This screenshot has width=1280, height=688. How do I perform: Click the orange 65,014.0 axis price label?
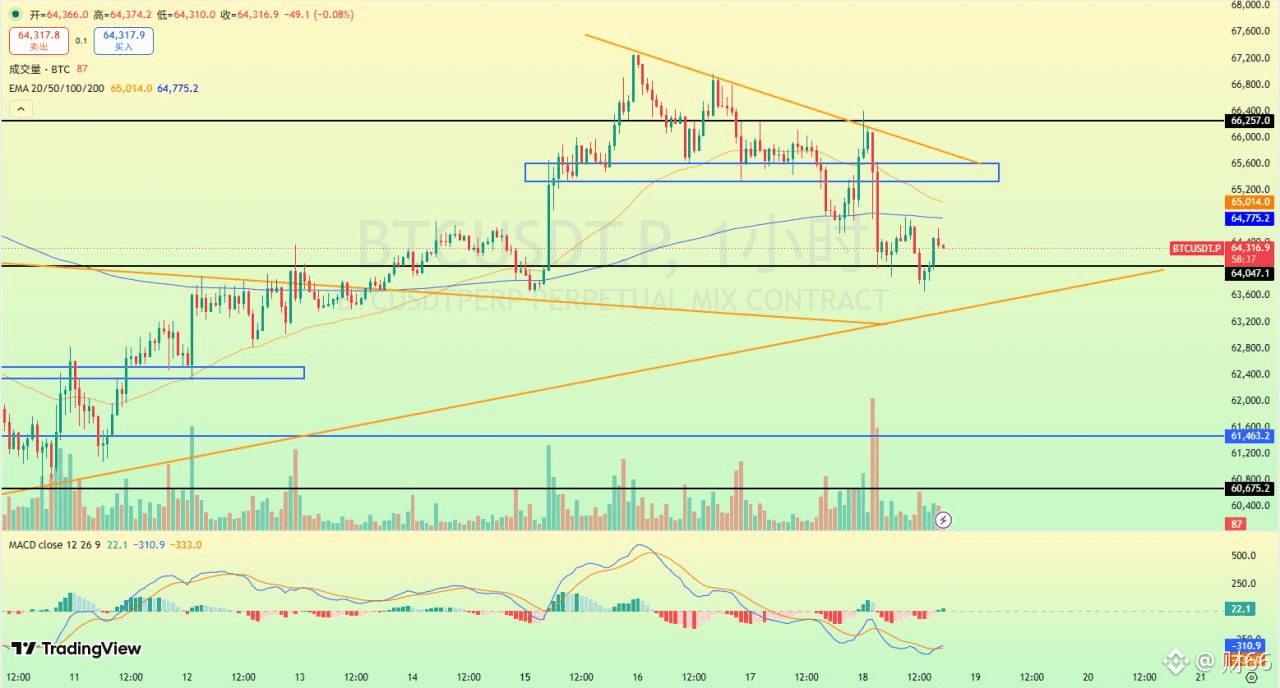1250,202
